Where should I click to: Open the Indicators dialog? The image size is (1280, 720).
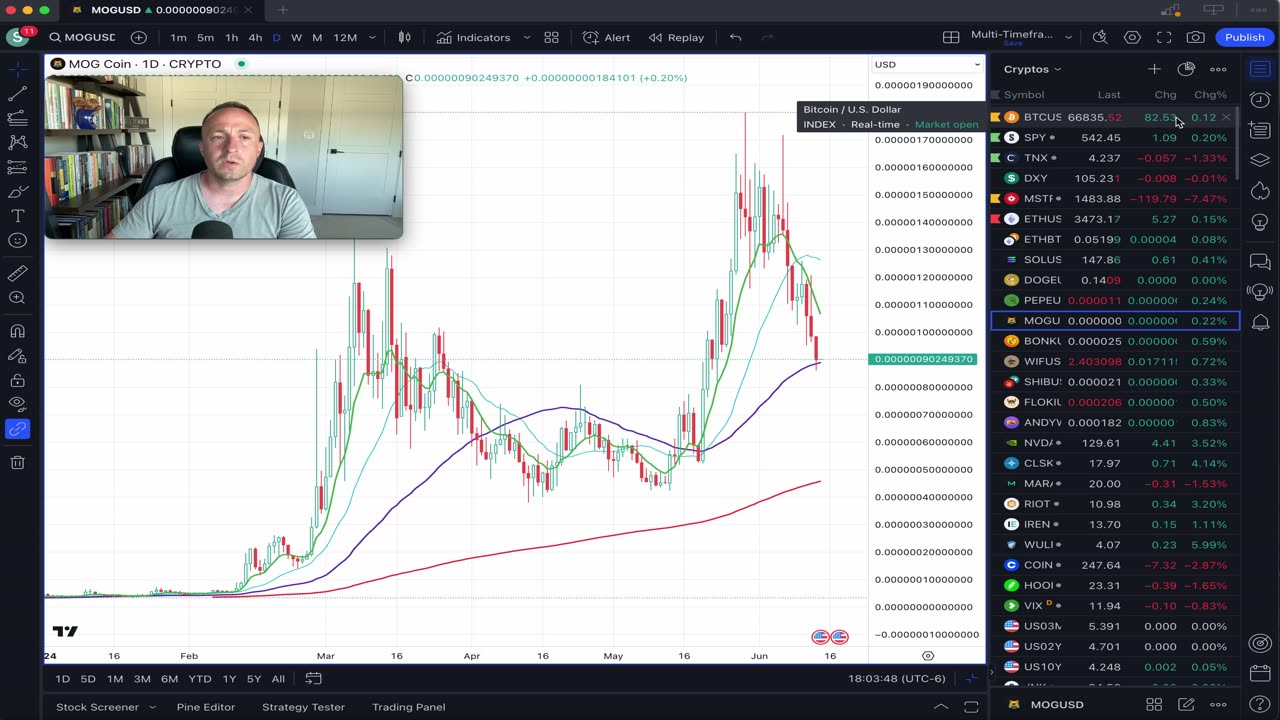473,37
